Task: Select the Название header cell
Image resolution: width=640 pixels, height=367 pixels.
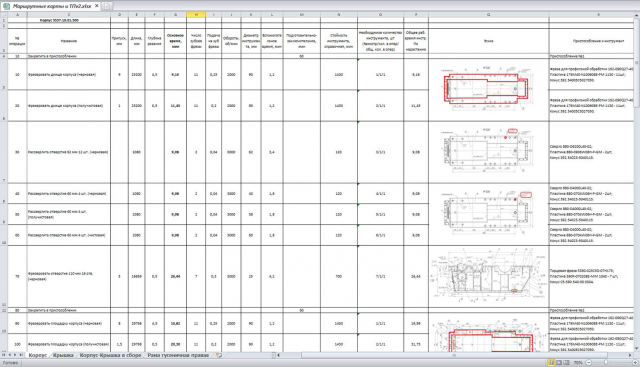Action: (x=69, y=41)
